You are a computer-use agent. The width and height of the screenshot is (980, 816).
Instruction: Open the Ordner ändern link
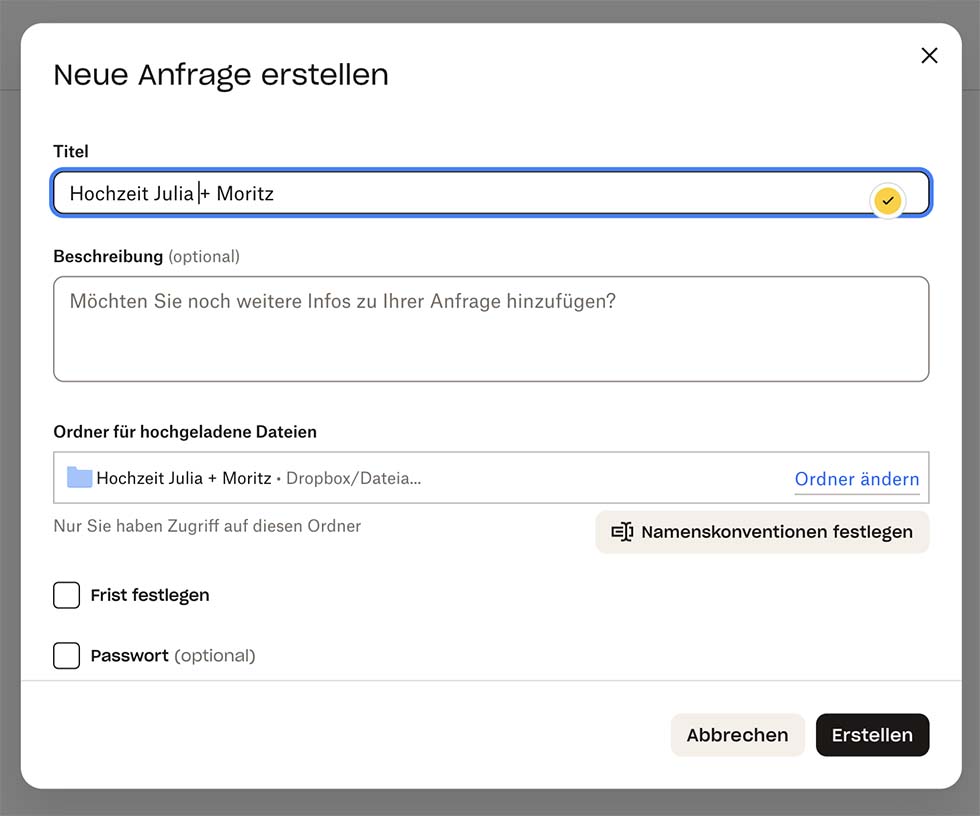tap(856, 479)
